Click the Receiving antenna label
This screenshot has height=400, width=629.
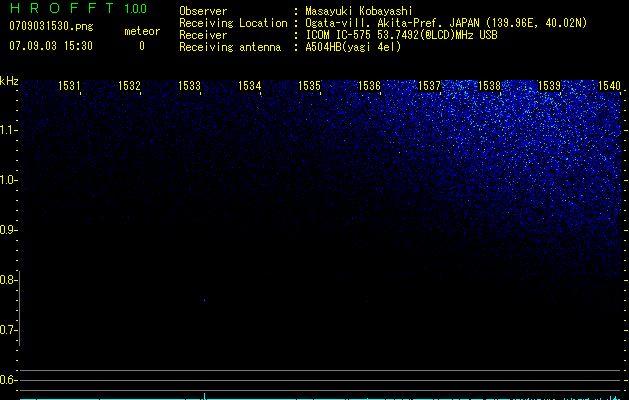pyautogui.click(x=230, y=47)
